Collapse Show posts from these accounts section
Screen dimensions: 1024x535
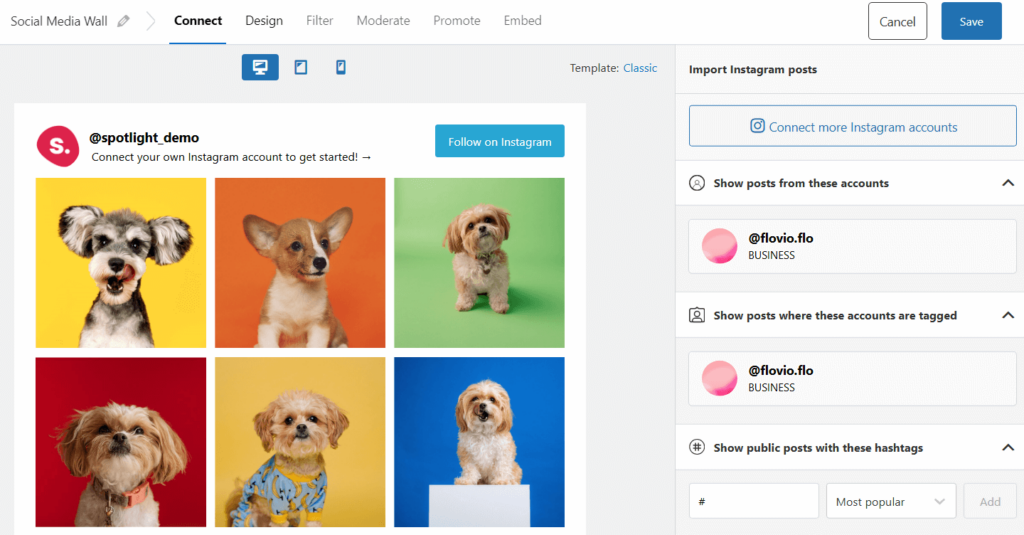(1008, 183)
